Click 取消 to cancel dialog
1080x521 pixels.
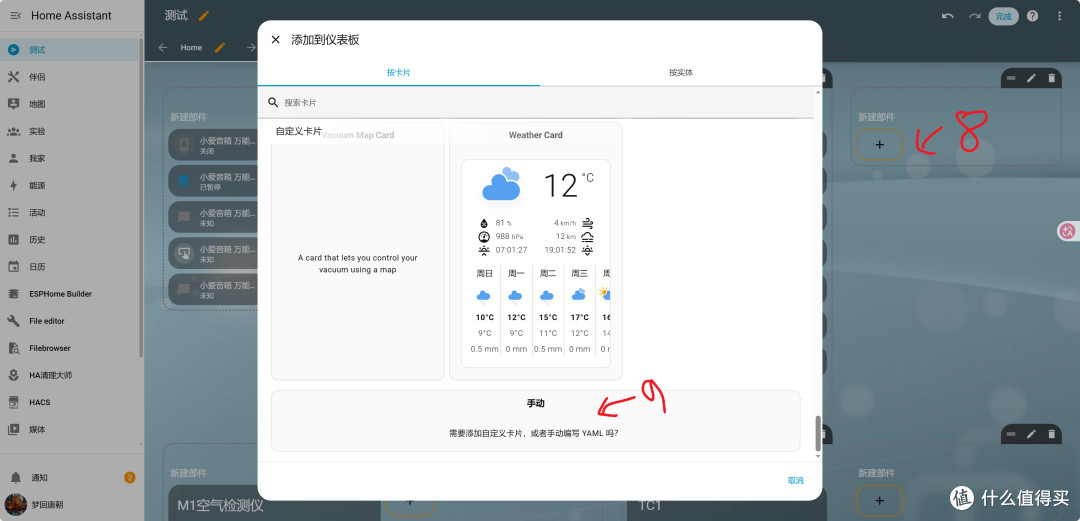click(x=796, y=480)
